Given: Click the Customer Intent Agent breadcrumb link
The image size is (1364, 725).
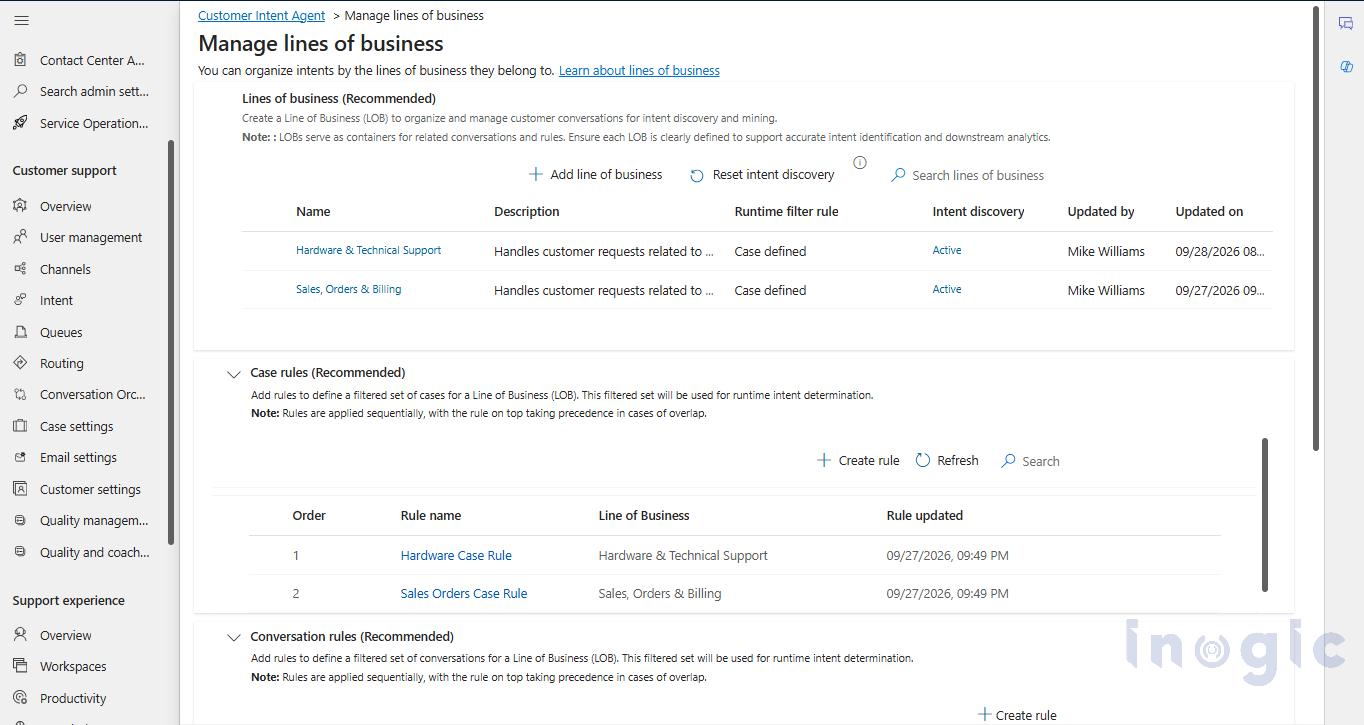Looking at the screenshot, I should pyautogui.click(x=261, y=15).
